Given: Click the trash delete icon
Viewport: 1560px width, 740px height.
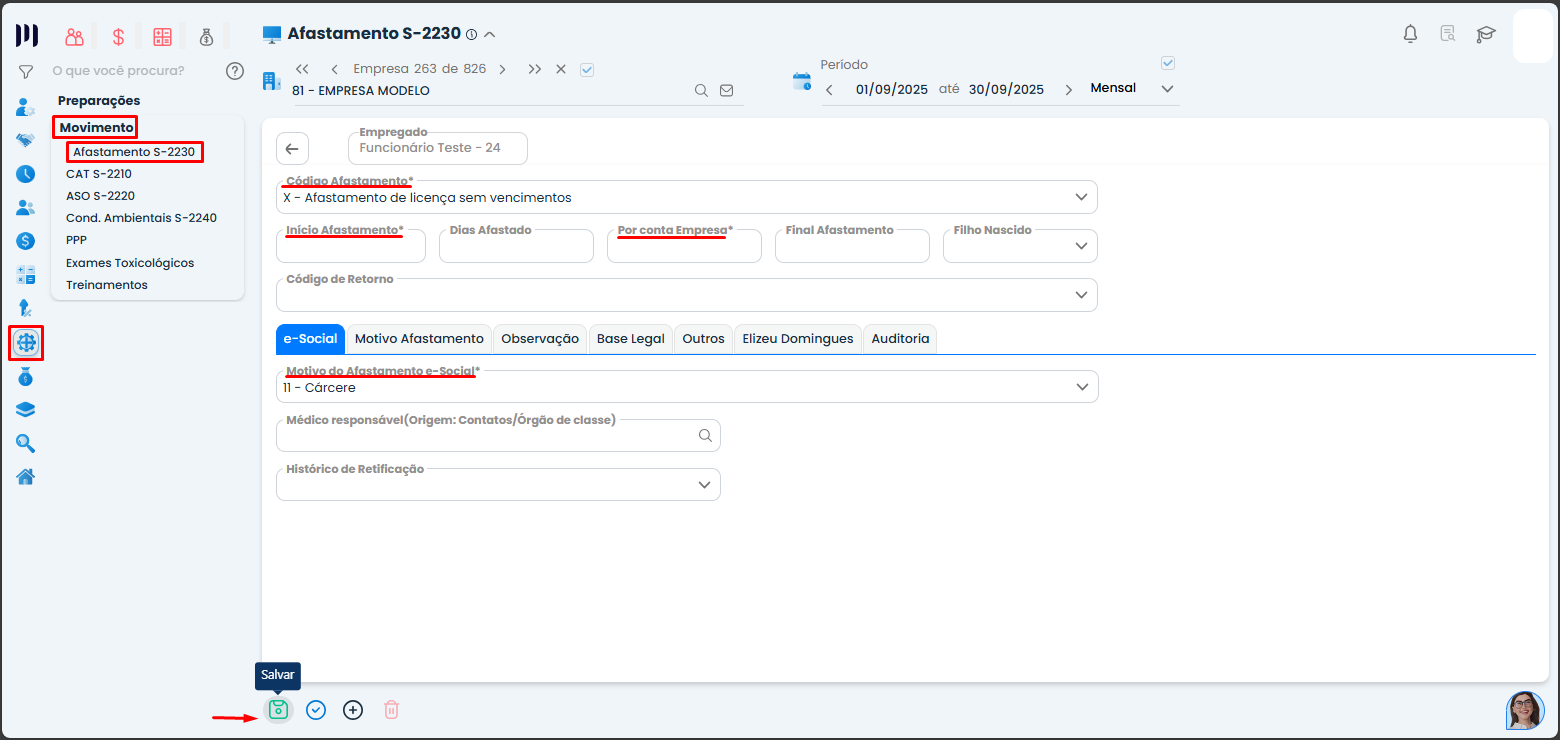Looking at the screenshot, I should [392, 710].
